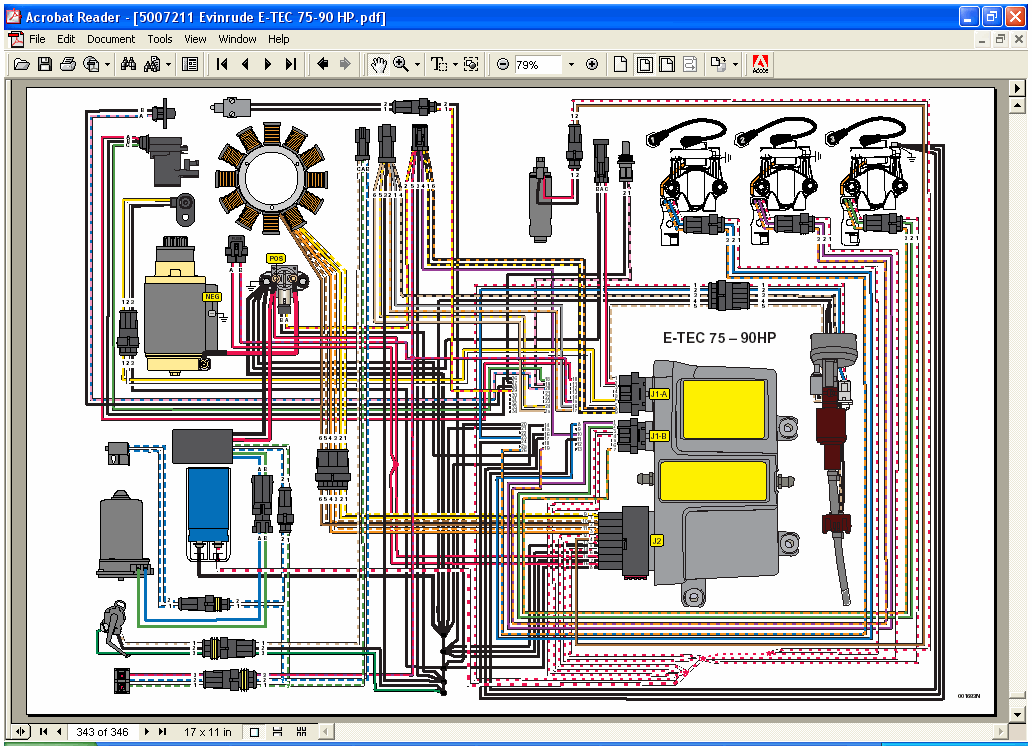This screenshot has width=1032, height=746.
Task: Select Continuous page layout in status bar
Action: point(278,732)
